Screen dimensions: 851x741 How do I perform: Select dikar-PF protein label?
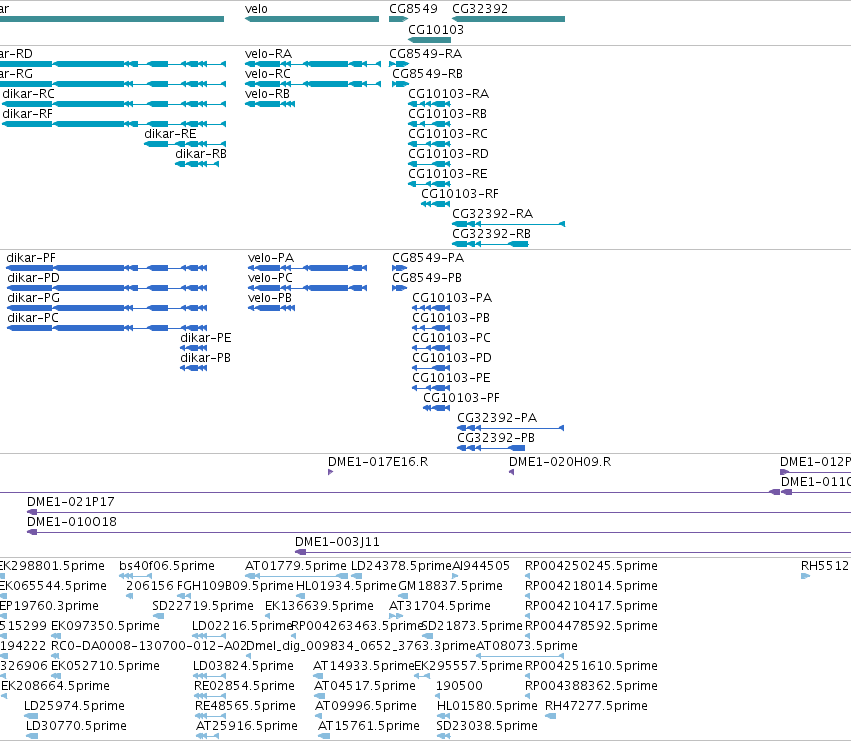point(31,258)
